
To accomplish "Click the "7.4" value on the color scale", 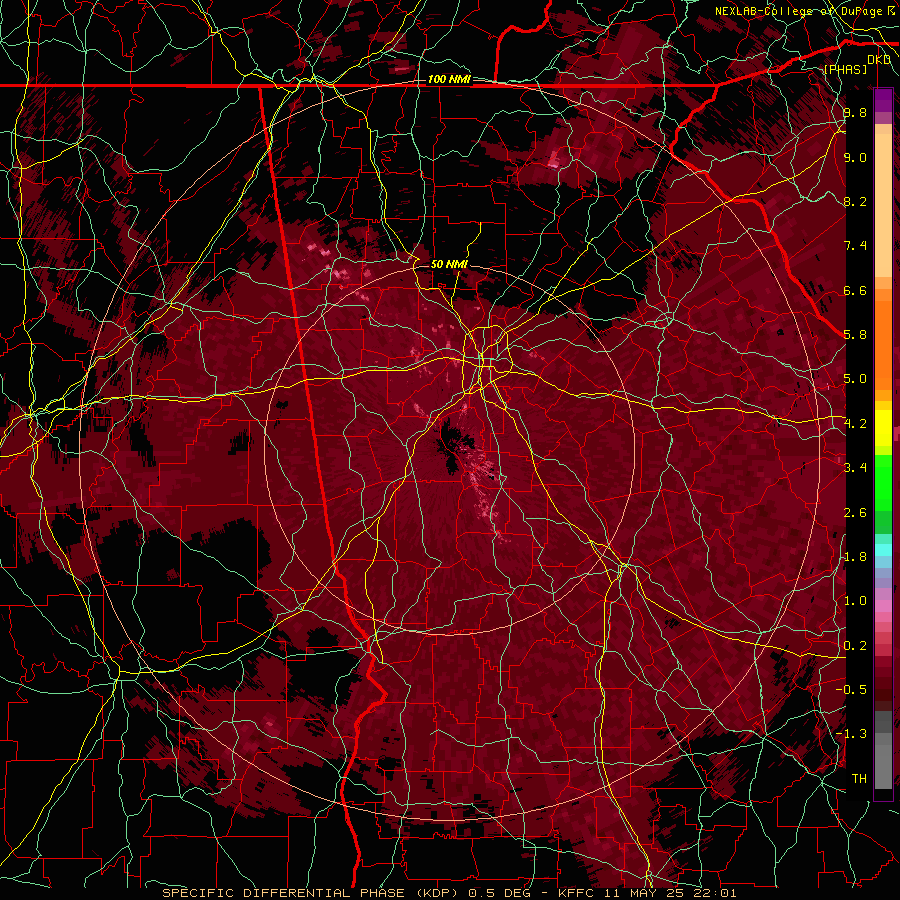I will [x=855, y=246].
